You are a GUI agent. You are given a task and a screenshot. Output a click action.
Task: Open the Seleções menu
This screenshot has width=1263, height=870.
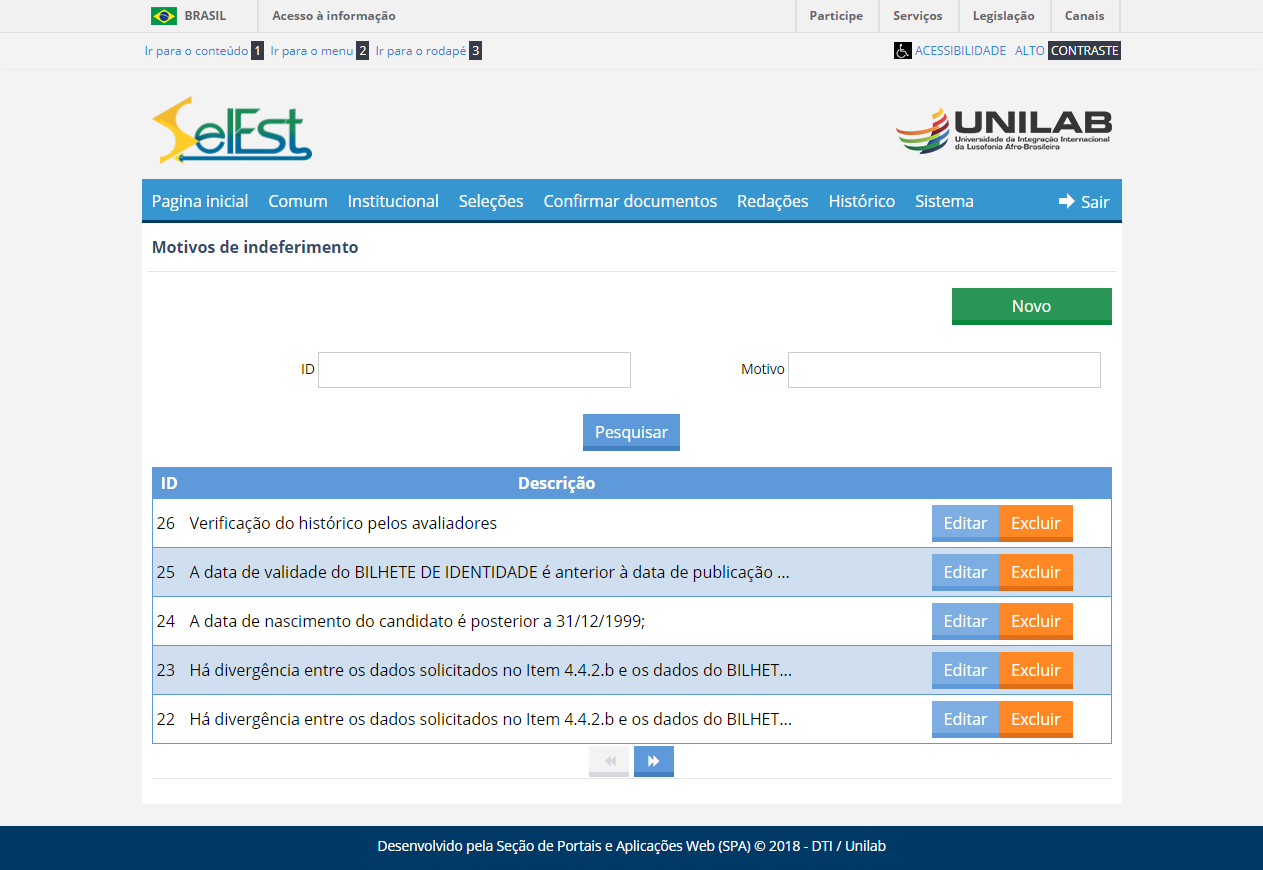tap(491, 201)
